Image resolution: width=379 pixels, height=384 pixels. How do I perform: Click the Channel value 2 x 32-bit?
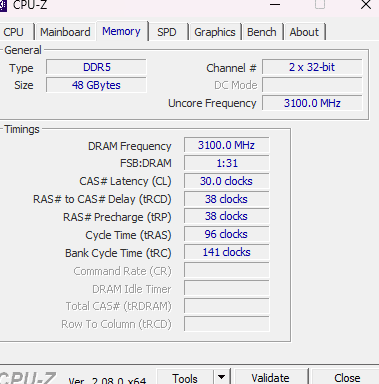[x=312, y=67]
